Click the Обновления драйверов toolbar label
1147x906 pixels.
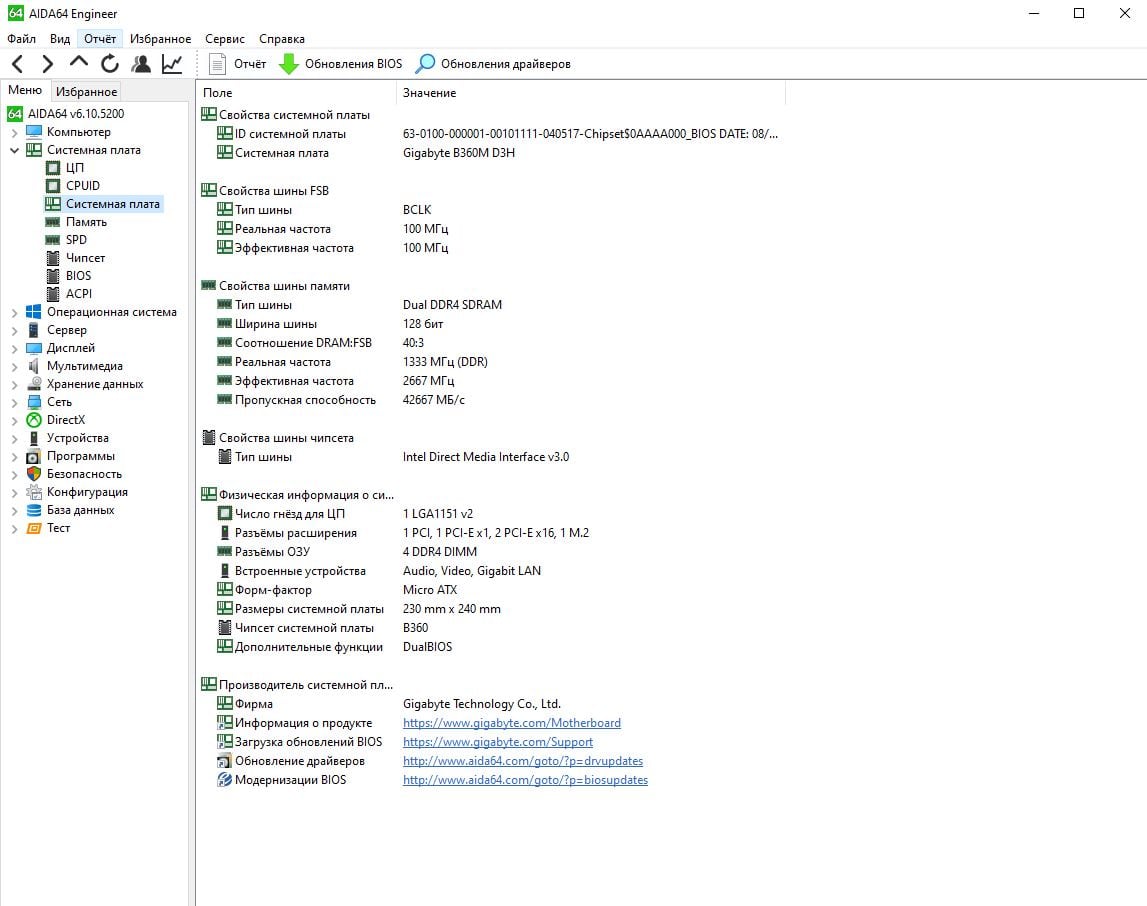[x=505, y=64]
